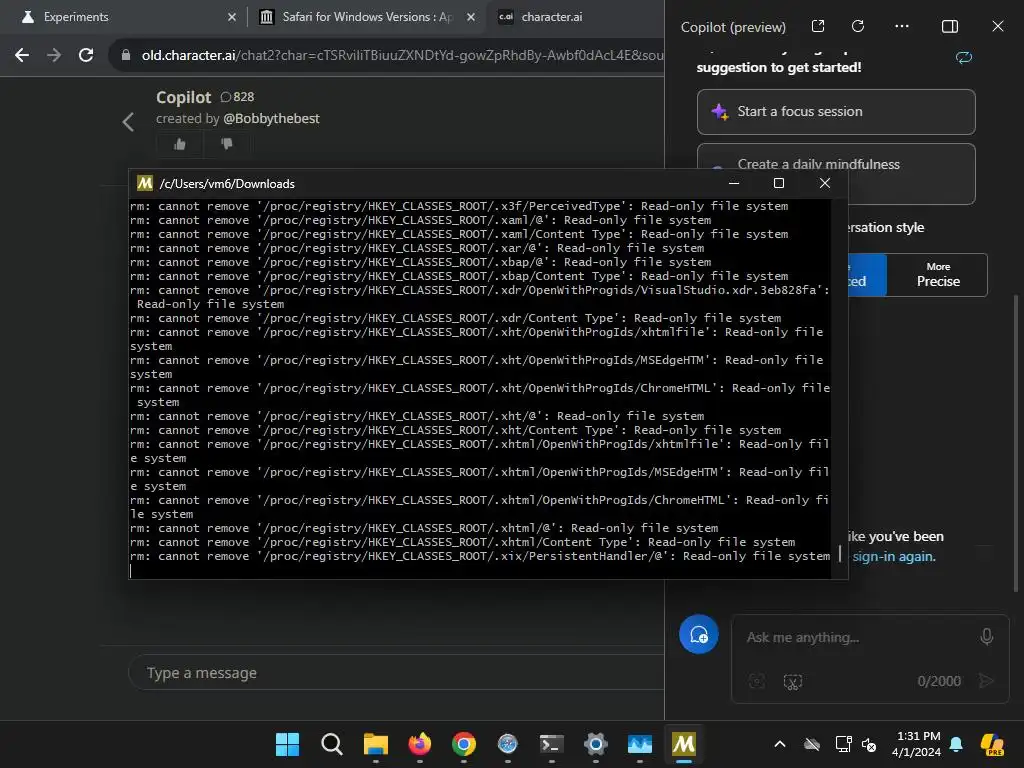This screenshot has width=1024, height=768.
Task: Choose the Balanced conversation style
Action: [867, 275]
